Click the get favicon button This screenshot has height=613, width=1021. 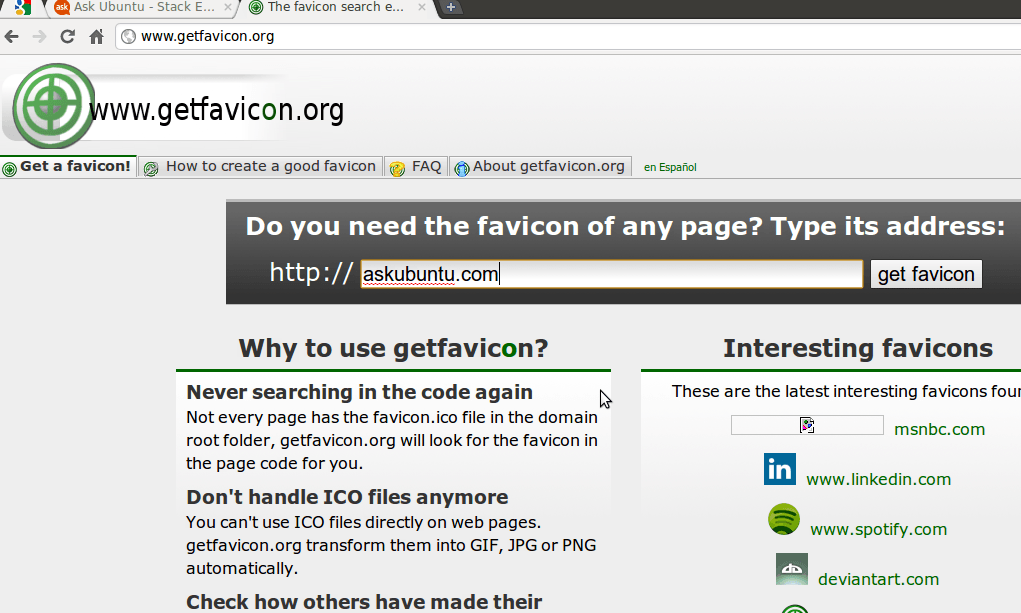(x=926, y=274)
